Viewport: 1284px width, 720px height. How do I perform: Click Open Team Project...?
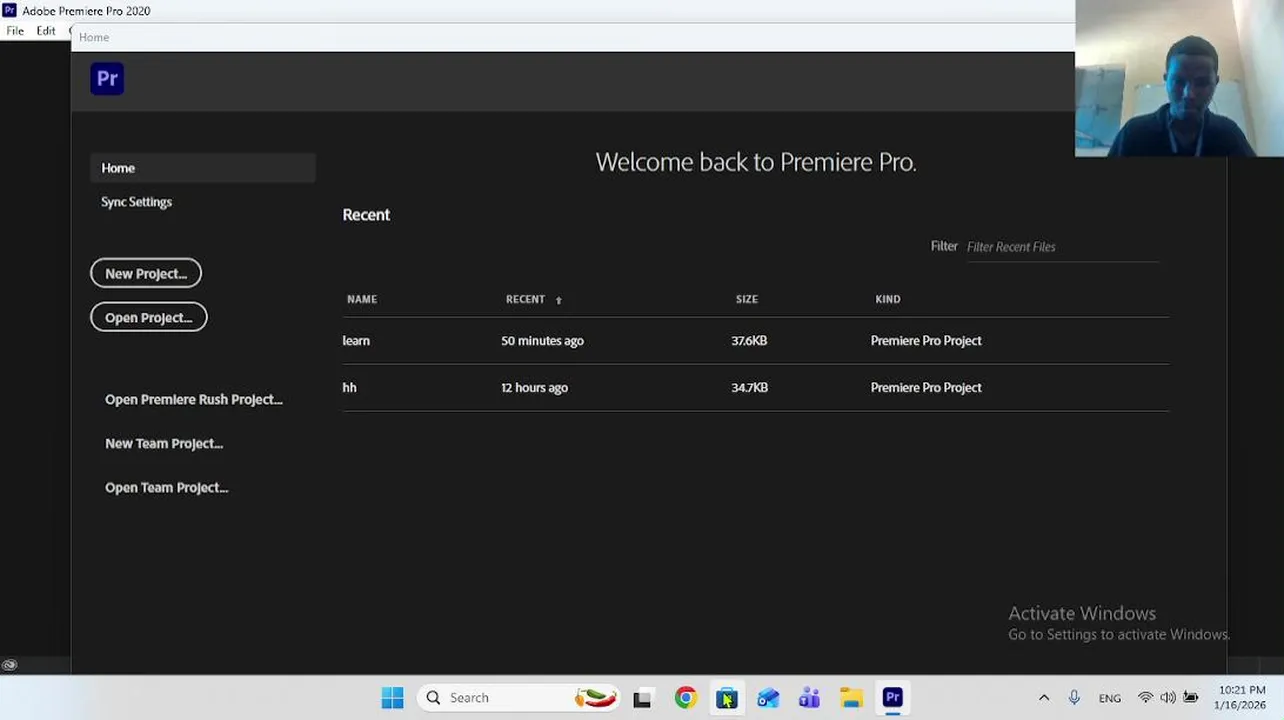[x=167, y=487]
